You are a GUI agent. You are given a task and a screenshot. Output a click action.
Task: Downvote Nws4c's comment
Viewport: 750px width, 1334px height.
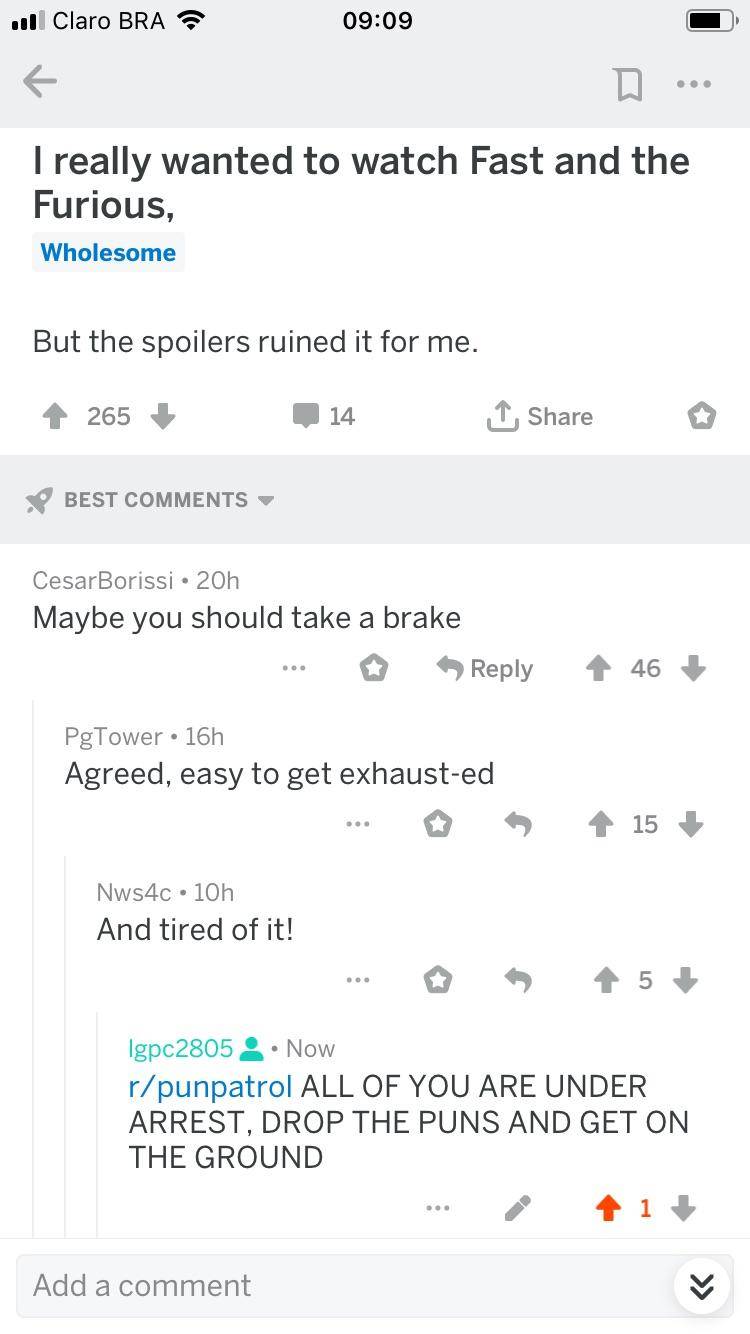point(685,981)
